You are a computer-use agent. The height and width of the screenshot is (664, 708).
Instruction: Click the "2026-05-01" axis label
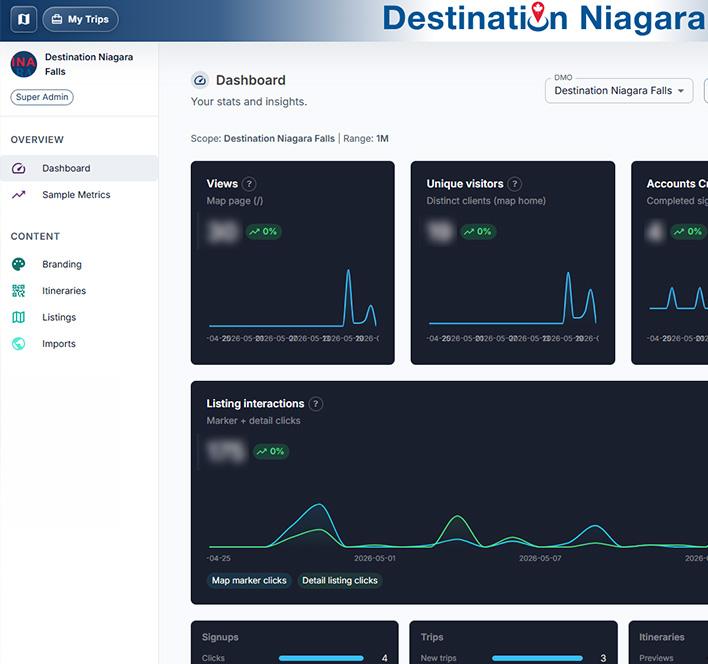pyautogui.click(x=375, y=559)
